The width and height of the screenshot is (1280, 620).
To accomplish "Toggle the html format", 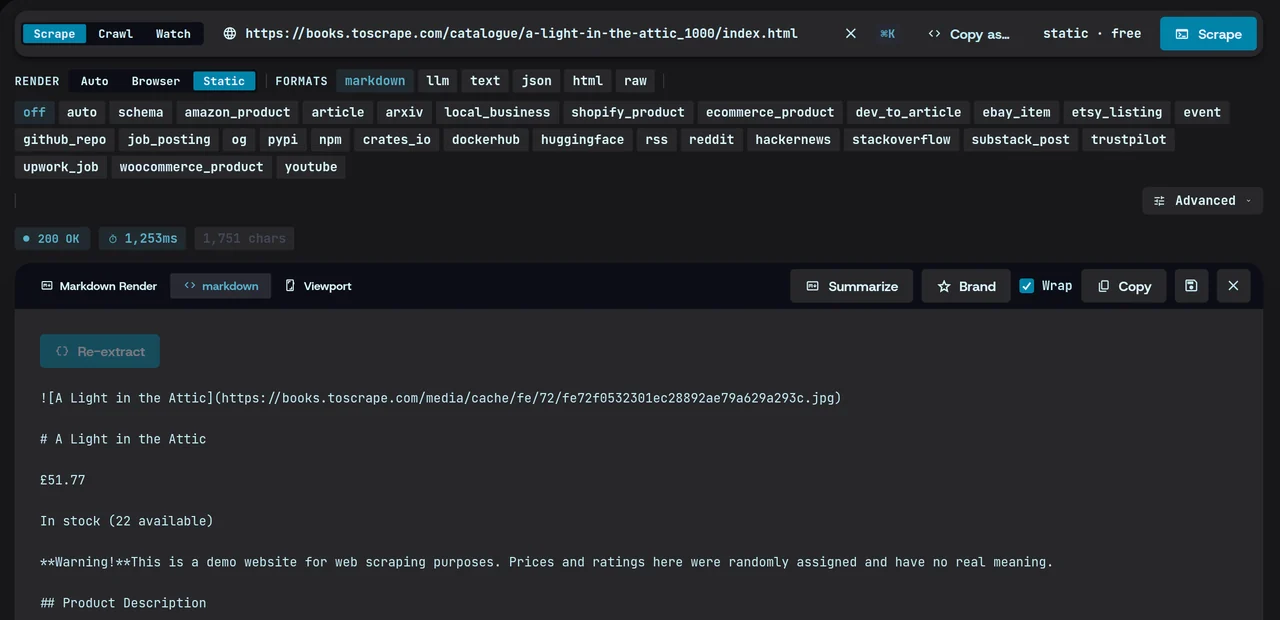I will pyautogui.click(x=587, y=81).
